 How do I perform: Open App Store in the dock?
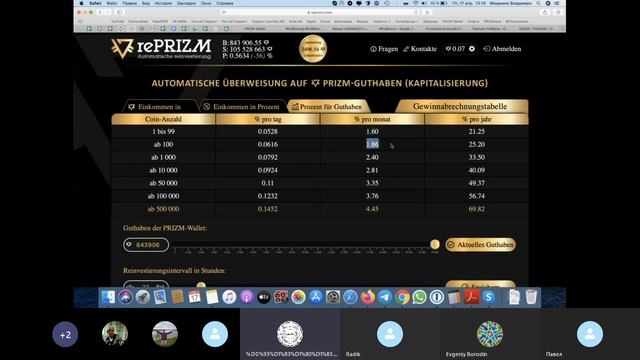coord(316,298)
